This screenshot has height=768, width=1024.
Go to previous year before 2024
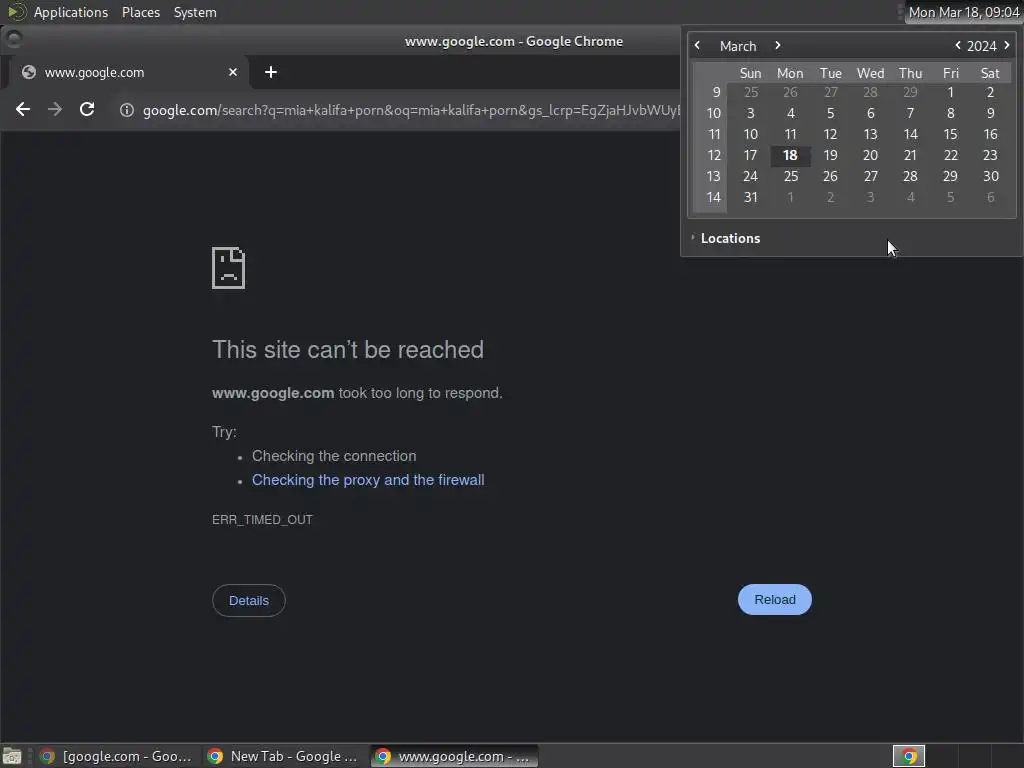tap(957, 45)
